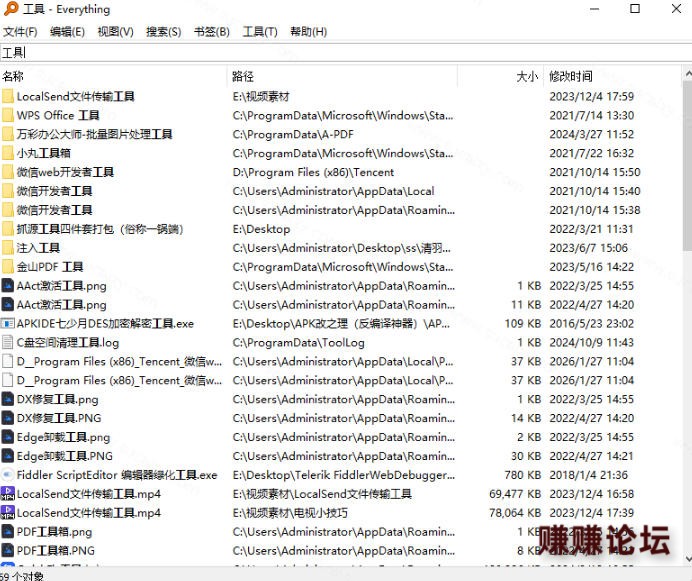Click folder icon of 抓源工具四件套打包
Screen dimensions: 692x581
(x=8, y=229)
